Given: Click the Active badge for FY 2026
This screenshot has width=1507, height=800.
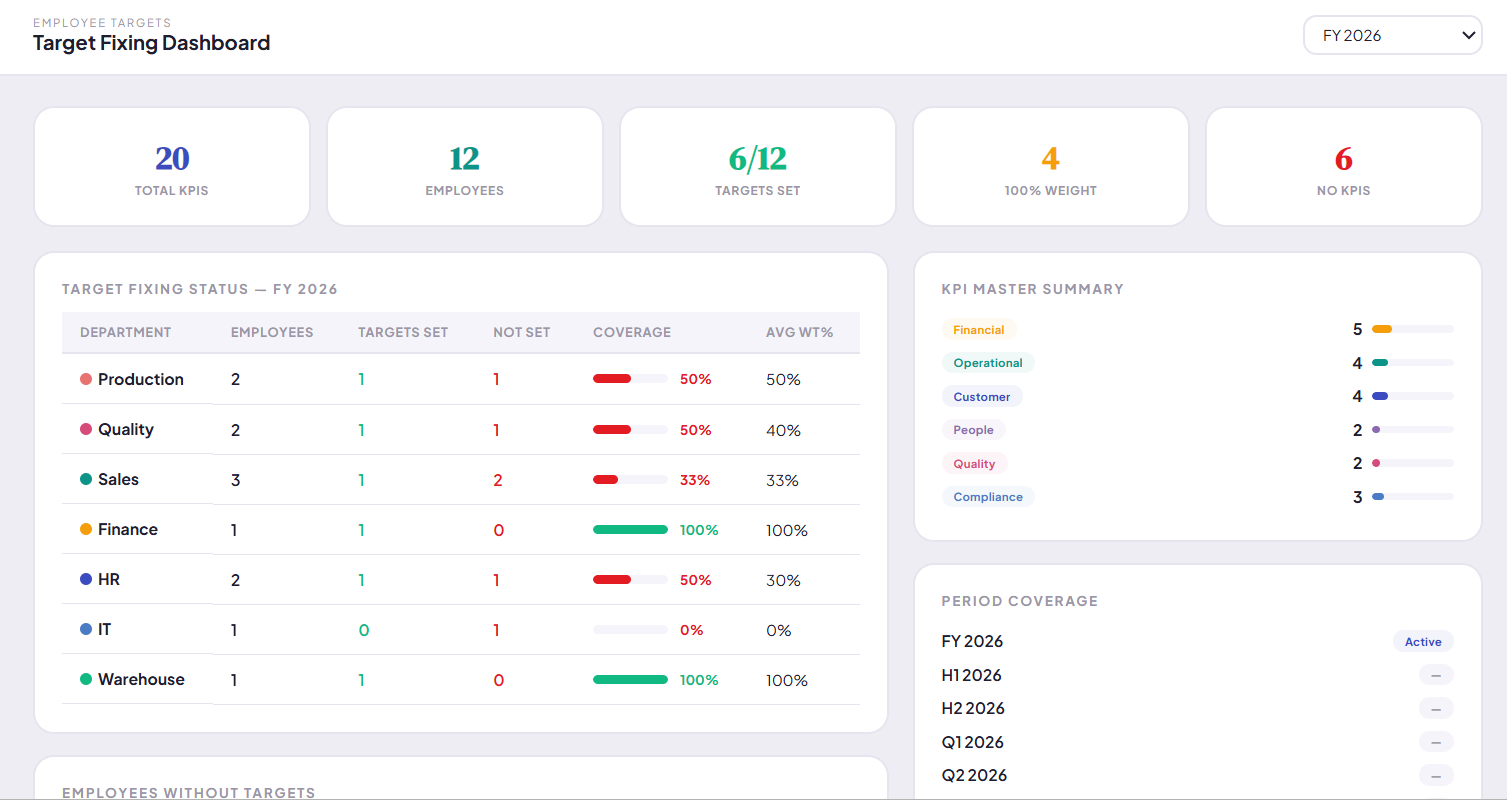Looking at the screenshot, I should click(1423, 642).
